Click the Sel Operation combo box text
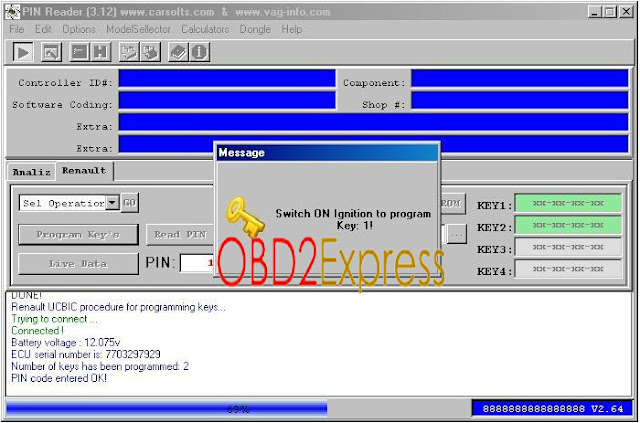 [x=63, y=203]
